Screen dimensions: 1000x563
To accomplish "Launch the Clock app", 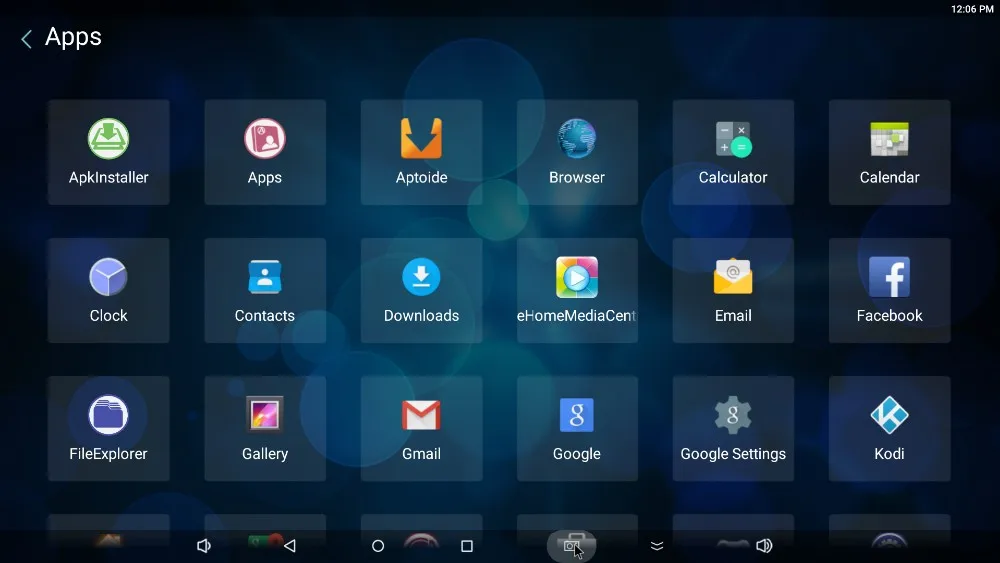I will pyautogui.click(x=108, y=290).
